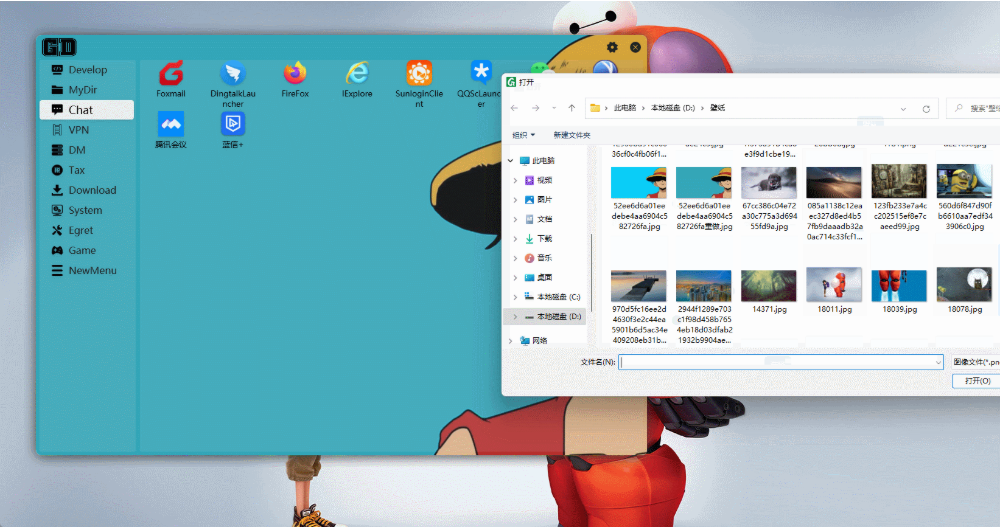The height and width of the screenshot is (528, 1000).
Task: Expand the address bar history dropdown
Action: [903, 109]
